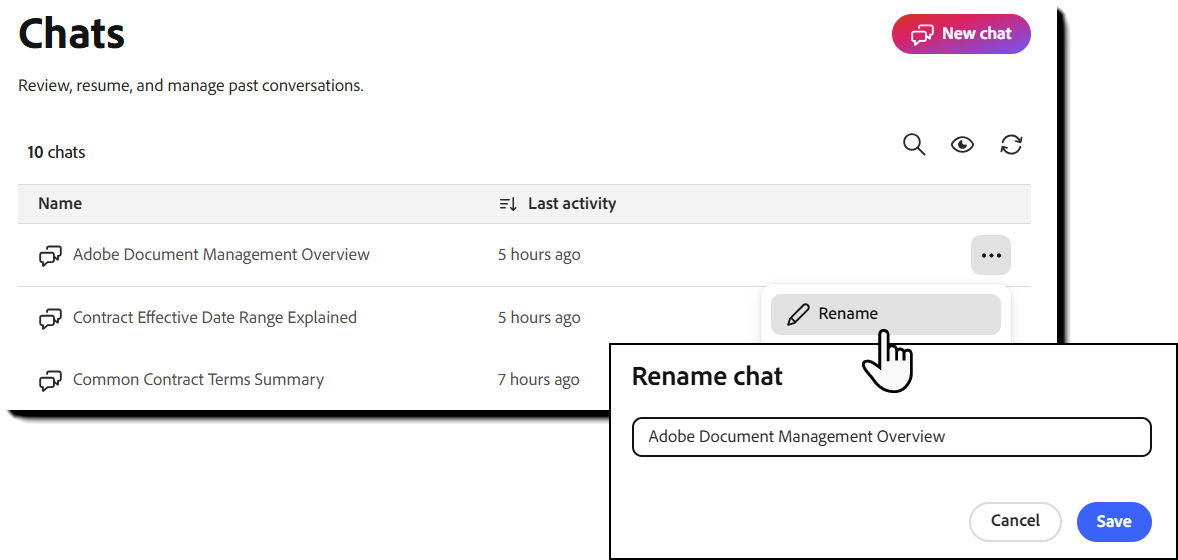Choose Rename from the context menu
The width and height of the screenshot is (1178, 560).
pos(886,314)
